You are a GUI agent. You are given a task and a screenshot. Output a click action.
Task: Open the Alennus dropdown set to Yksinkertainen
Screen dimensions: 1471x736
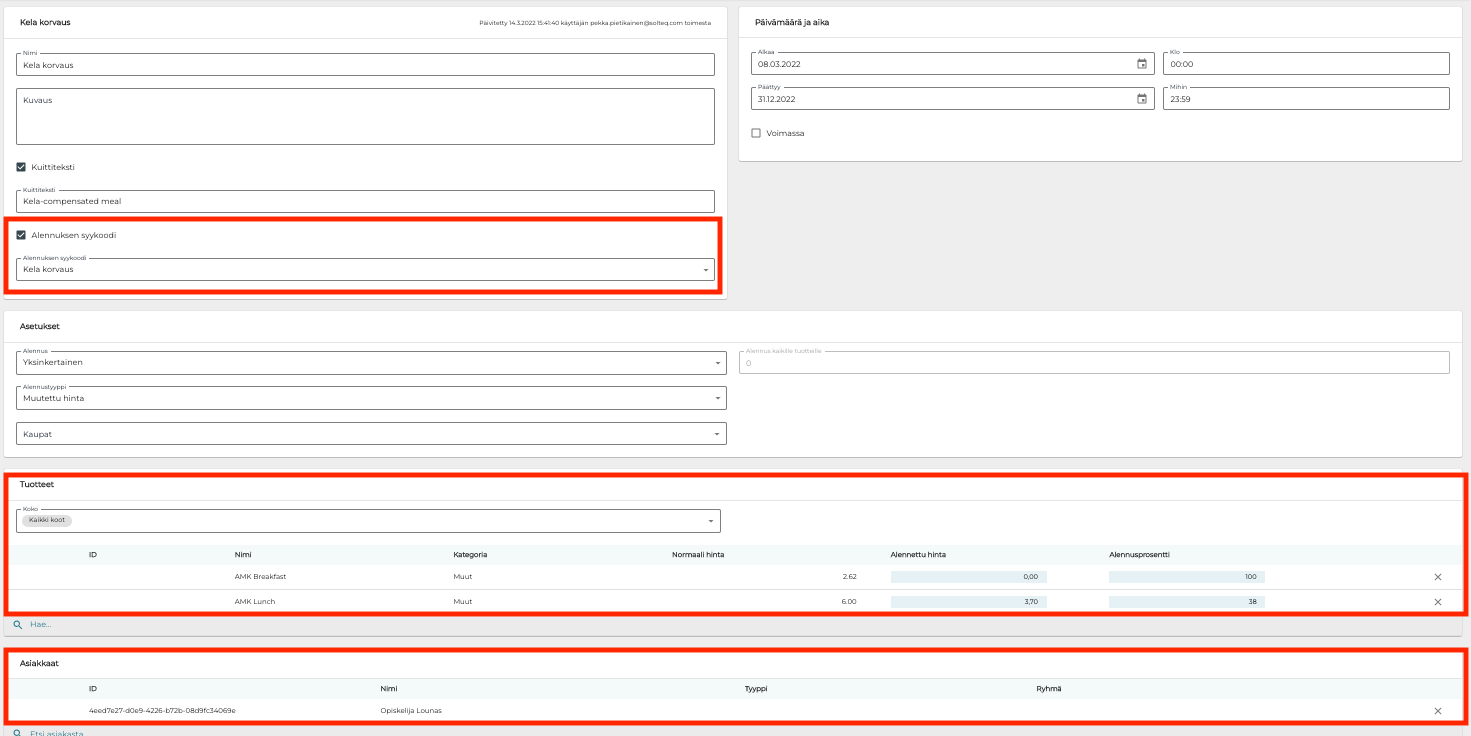pos(371,363)
